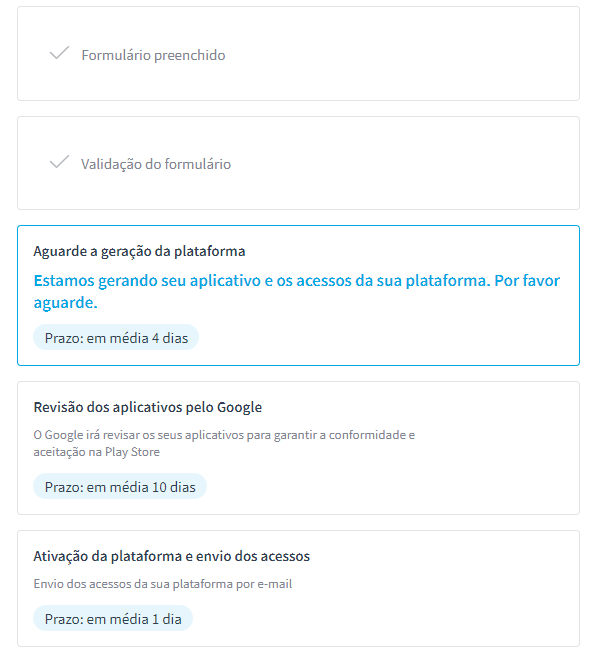Select the Validação do formulário step label
Screen dimensions: 589x660
coord(156,164)
